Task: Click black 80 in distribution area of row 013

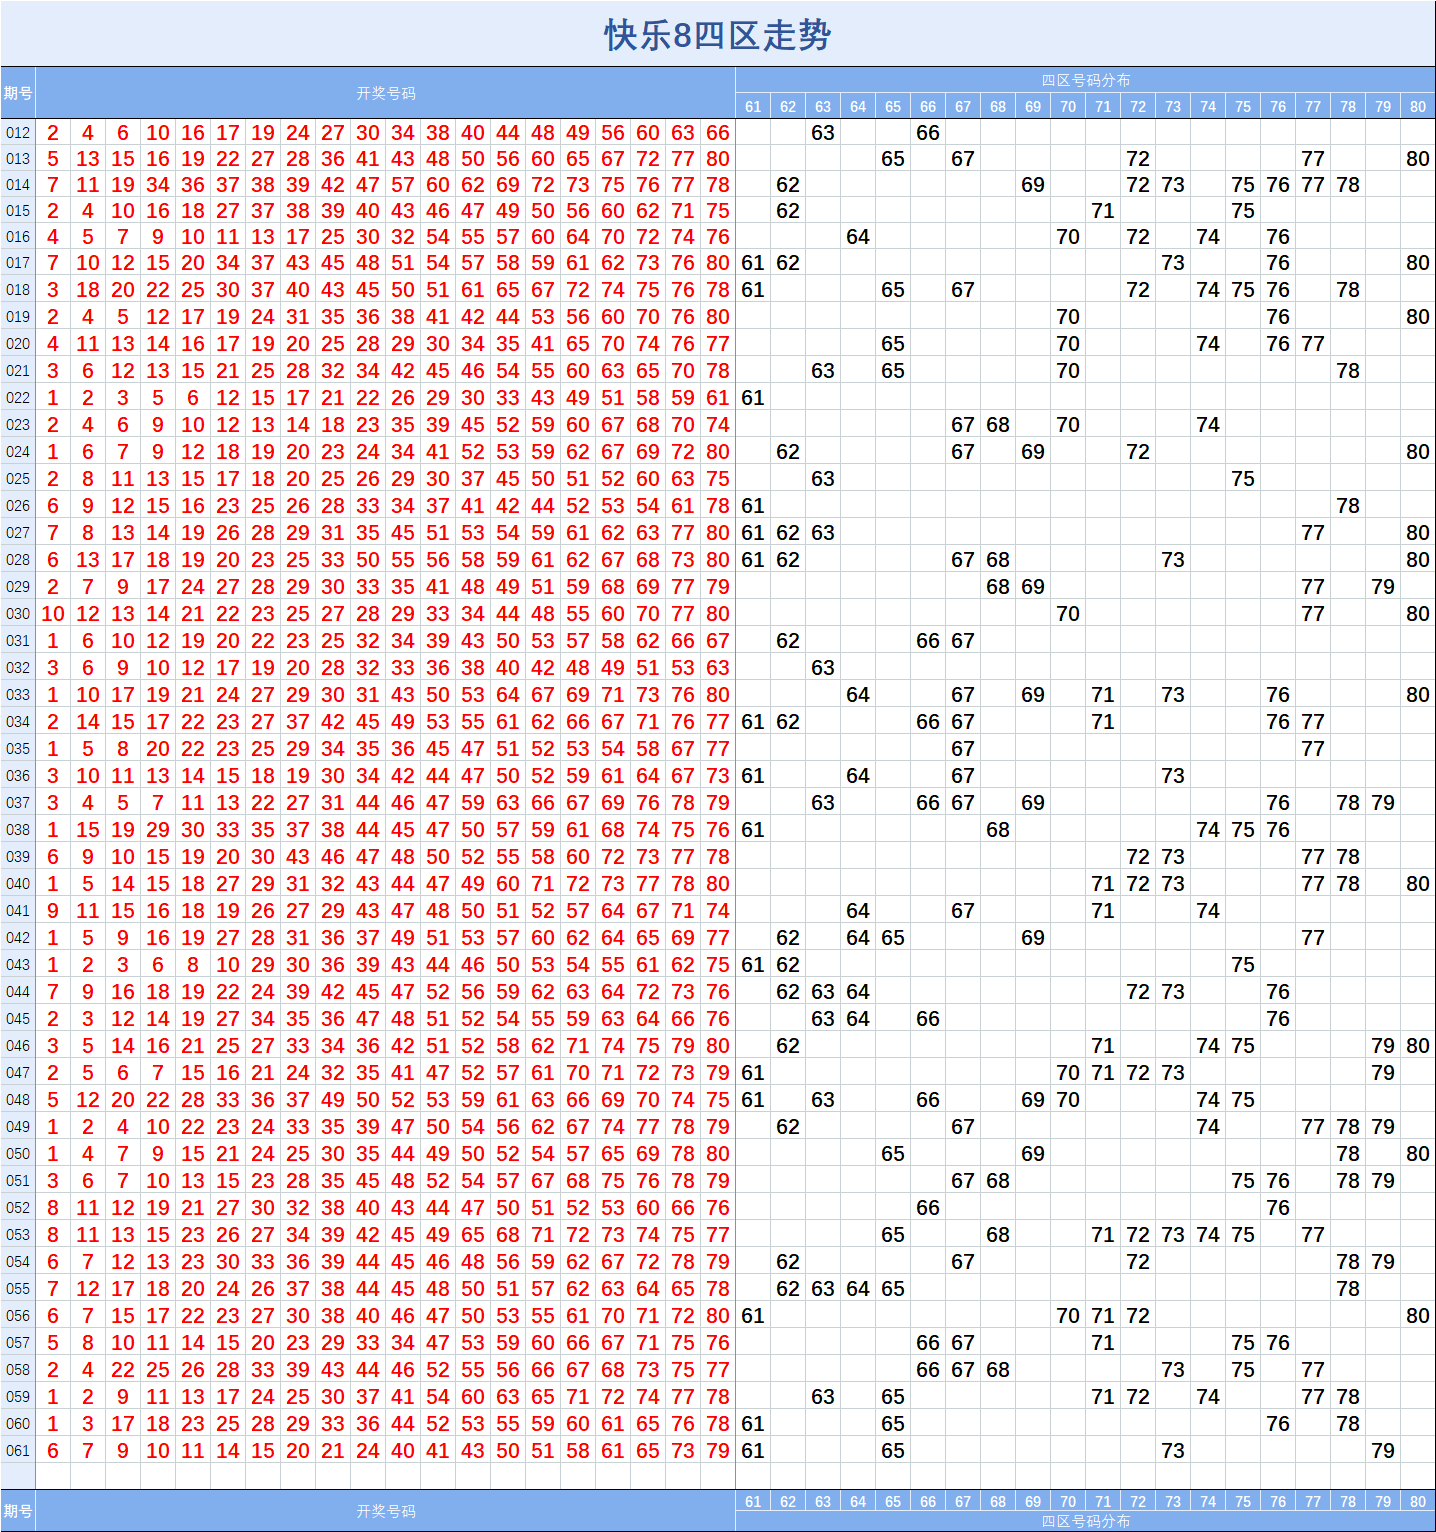Action: tap(1418, 159)
